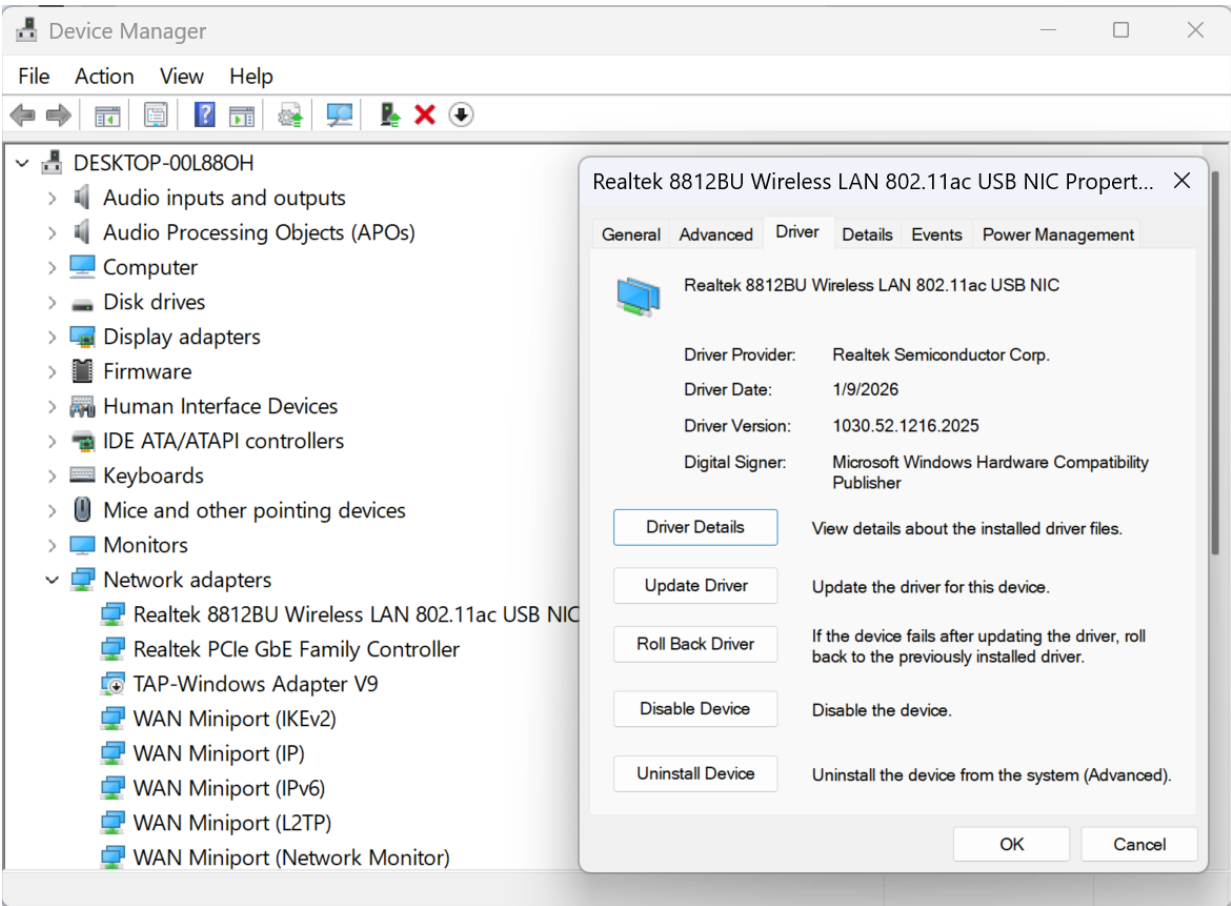Collapse the Network adapters category

click(52, 580)
